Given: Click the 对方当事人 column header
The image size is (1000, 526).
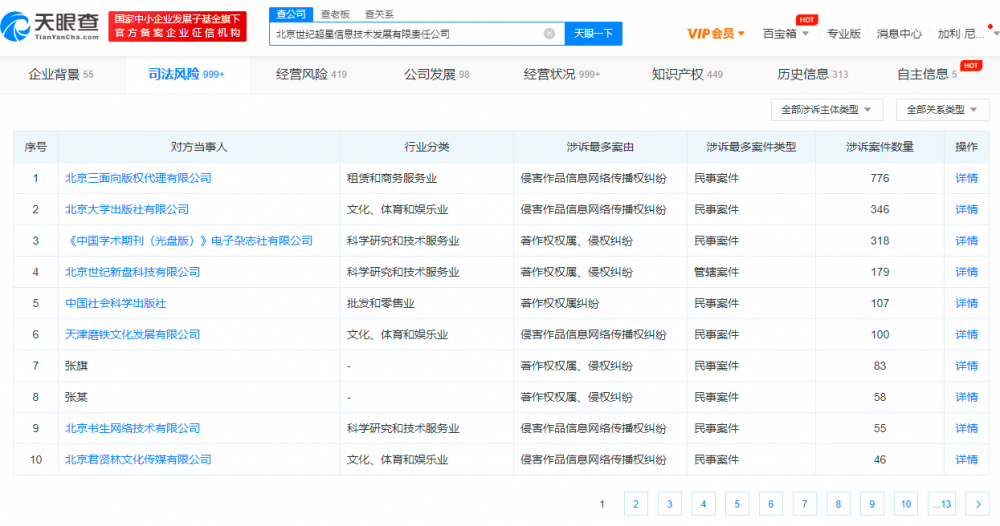Looking at the screenshot, I should tap(199, 147).
